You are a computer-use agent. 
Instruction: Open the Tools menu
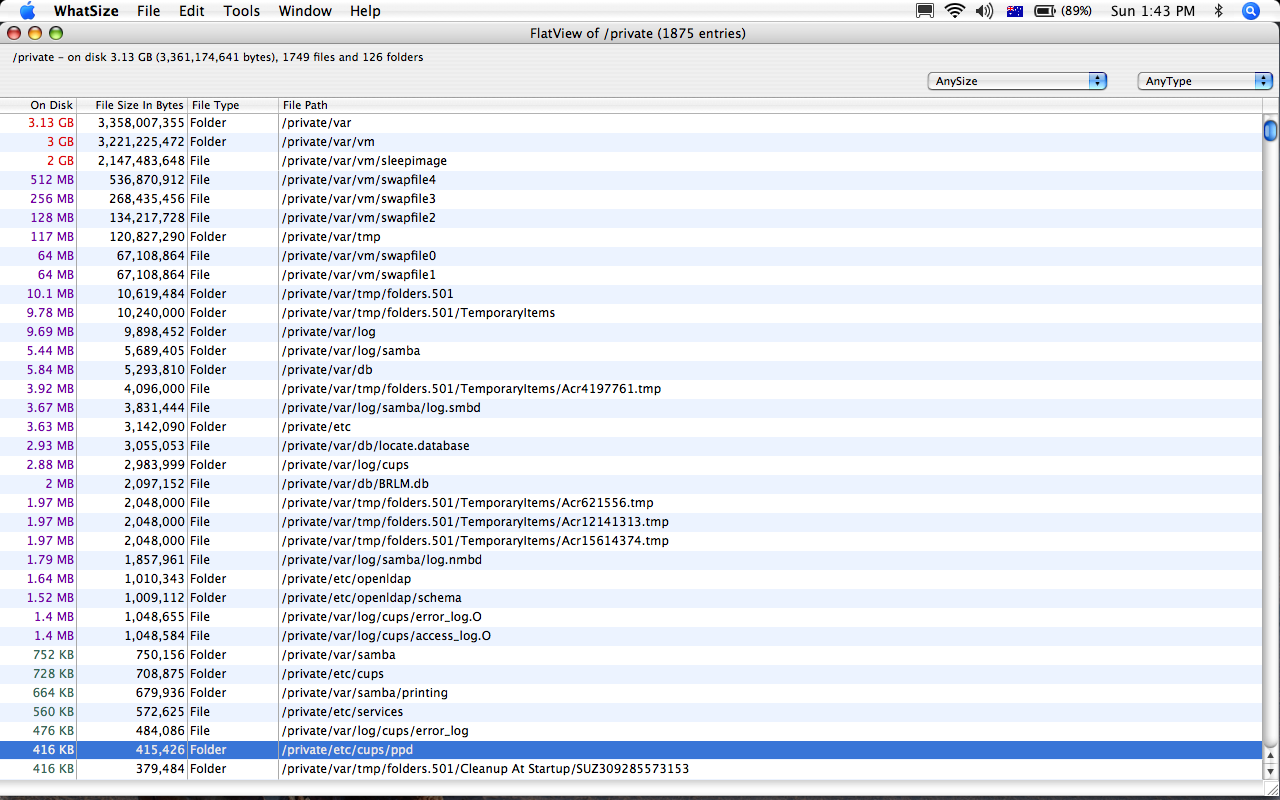pyautogui.click(x=241, y=11)
